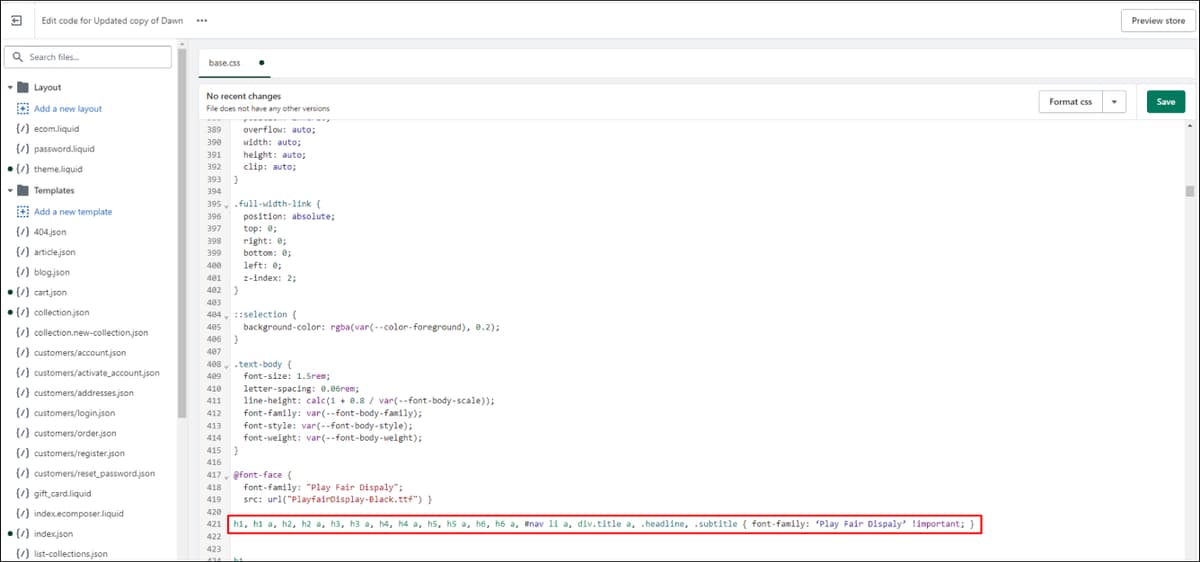
Task: Click the Preview store button
Action: (x=1158, y=20)
